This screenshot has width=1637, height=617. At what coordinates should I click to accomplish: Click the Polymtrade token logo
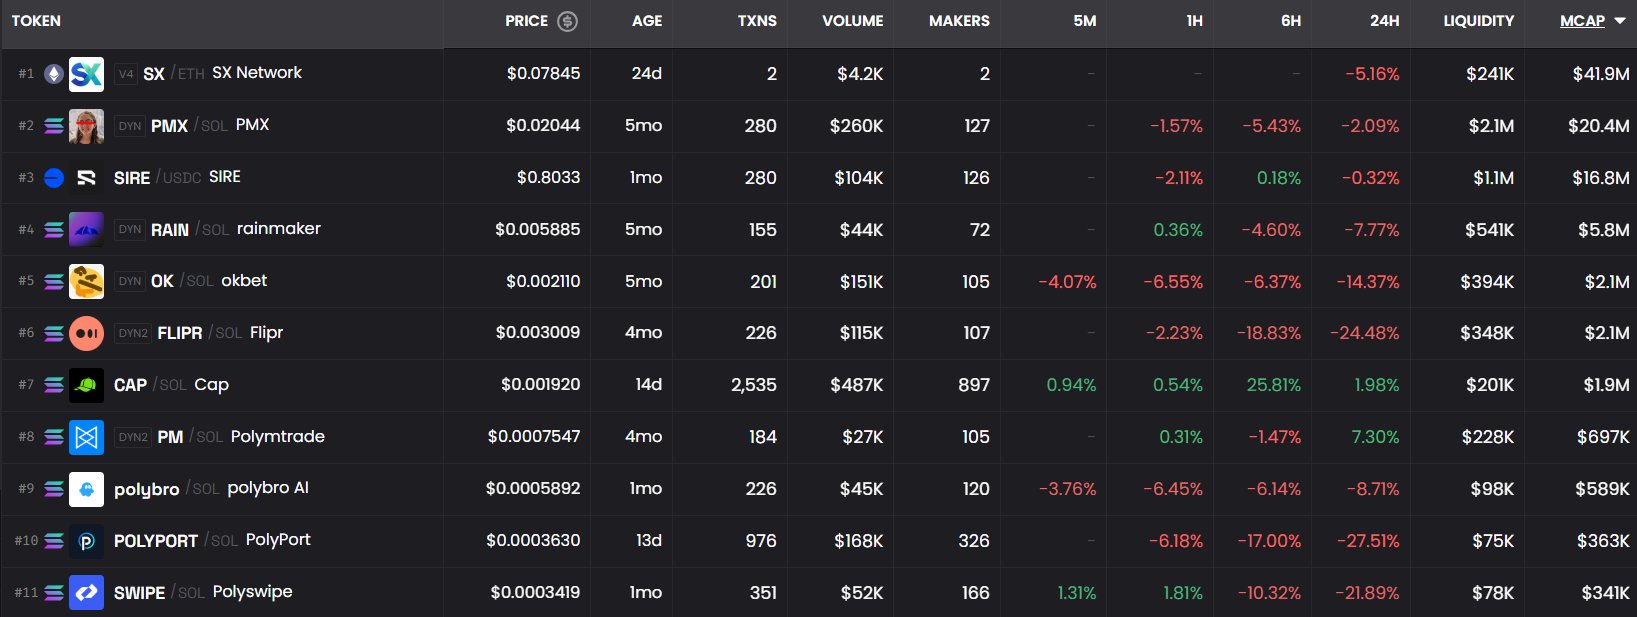point(86,437)
